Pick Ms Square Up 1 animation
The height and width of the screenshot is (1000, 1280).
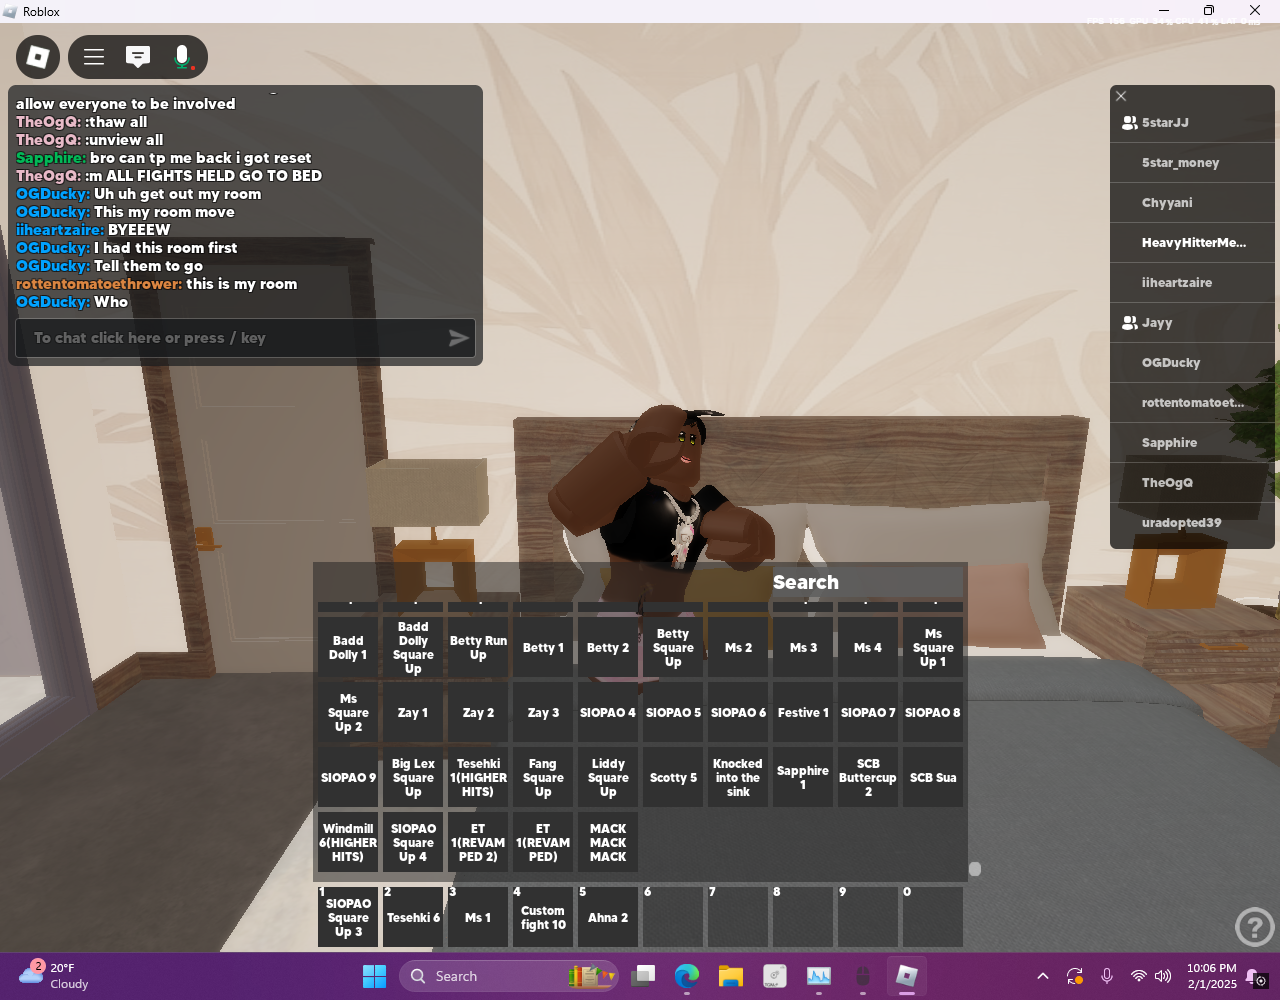[x=933, y=648]
